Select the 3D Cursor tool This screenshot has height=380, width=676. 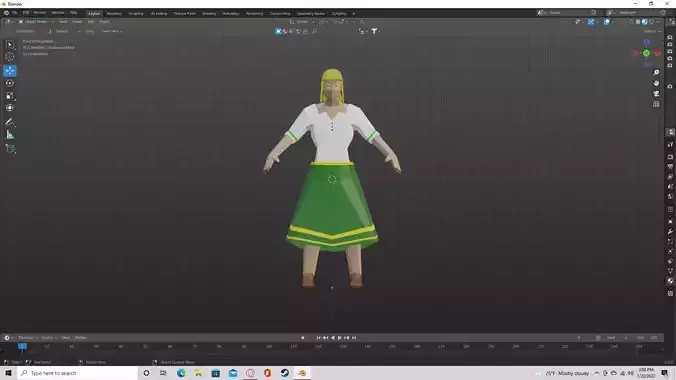10,57
